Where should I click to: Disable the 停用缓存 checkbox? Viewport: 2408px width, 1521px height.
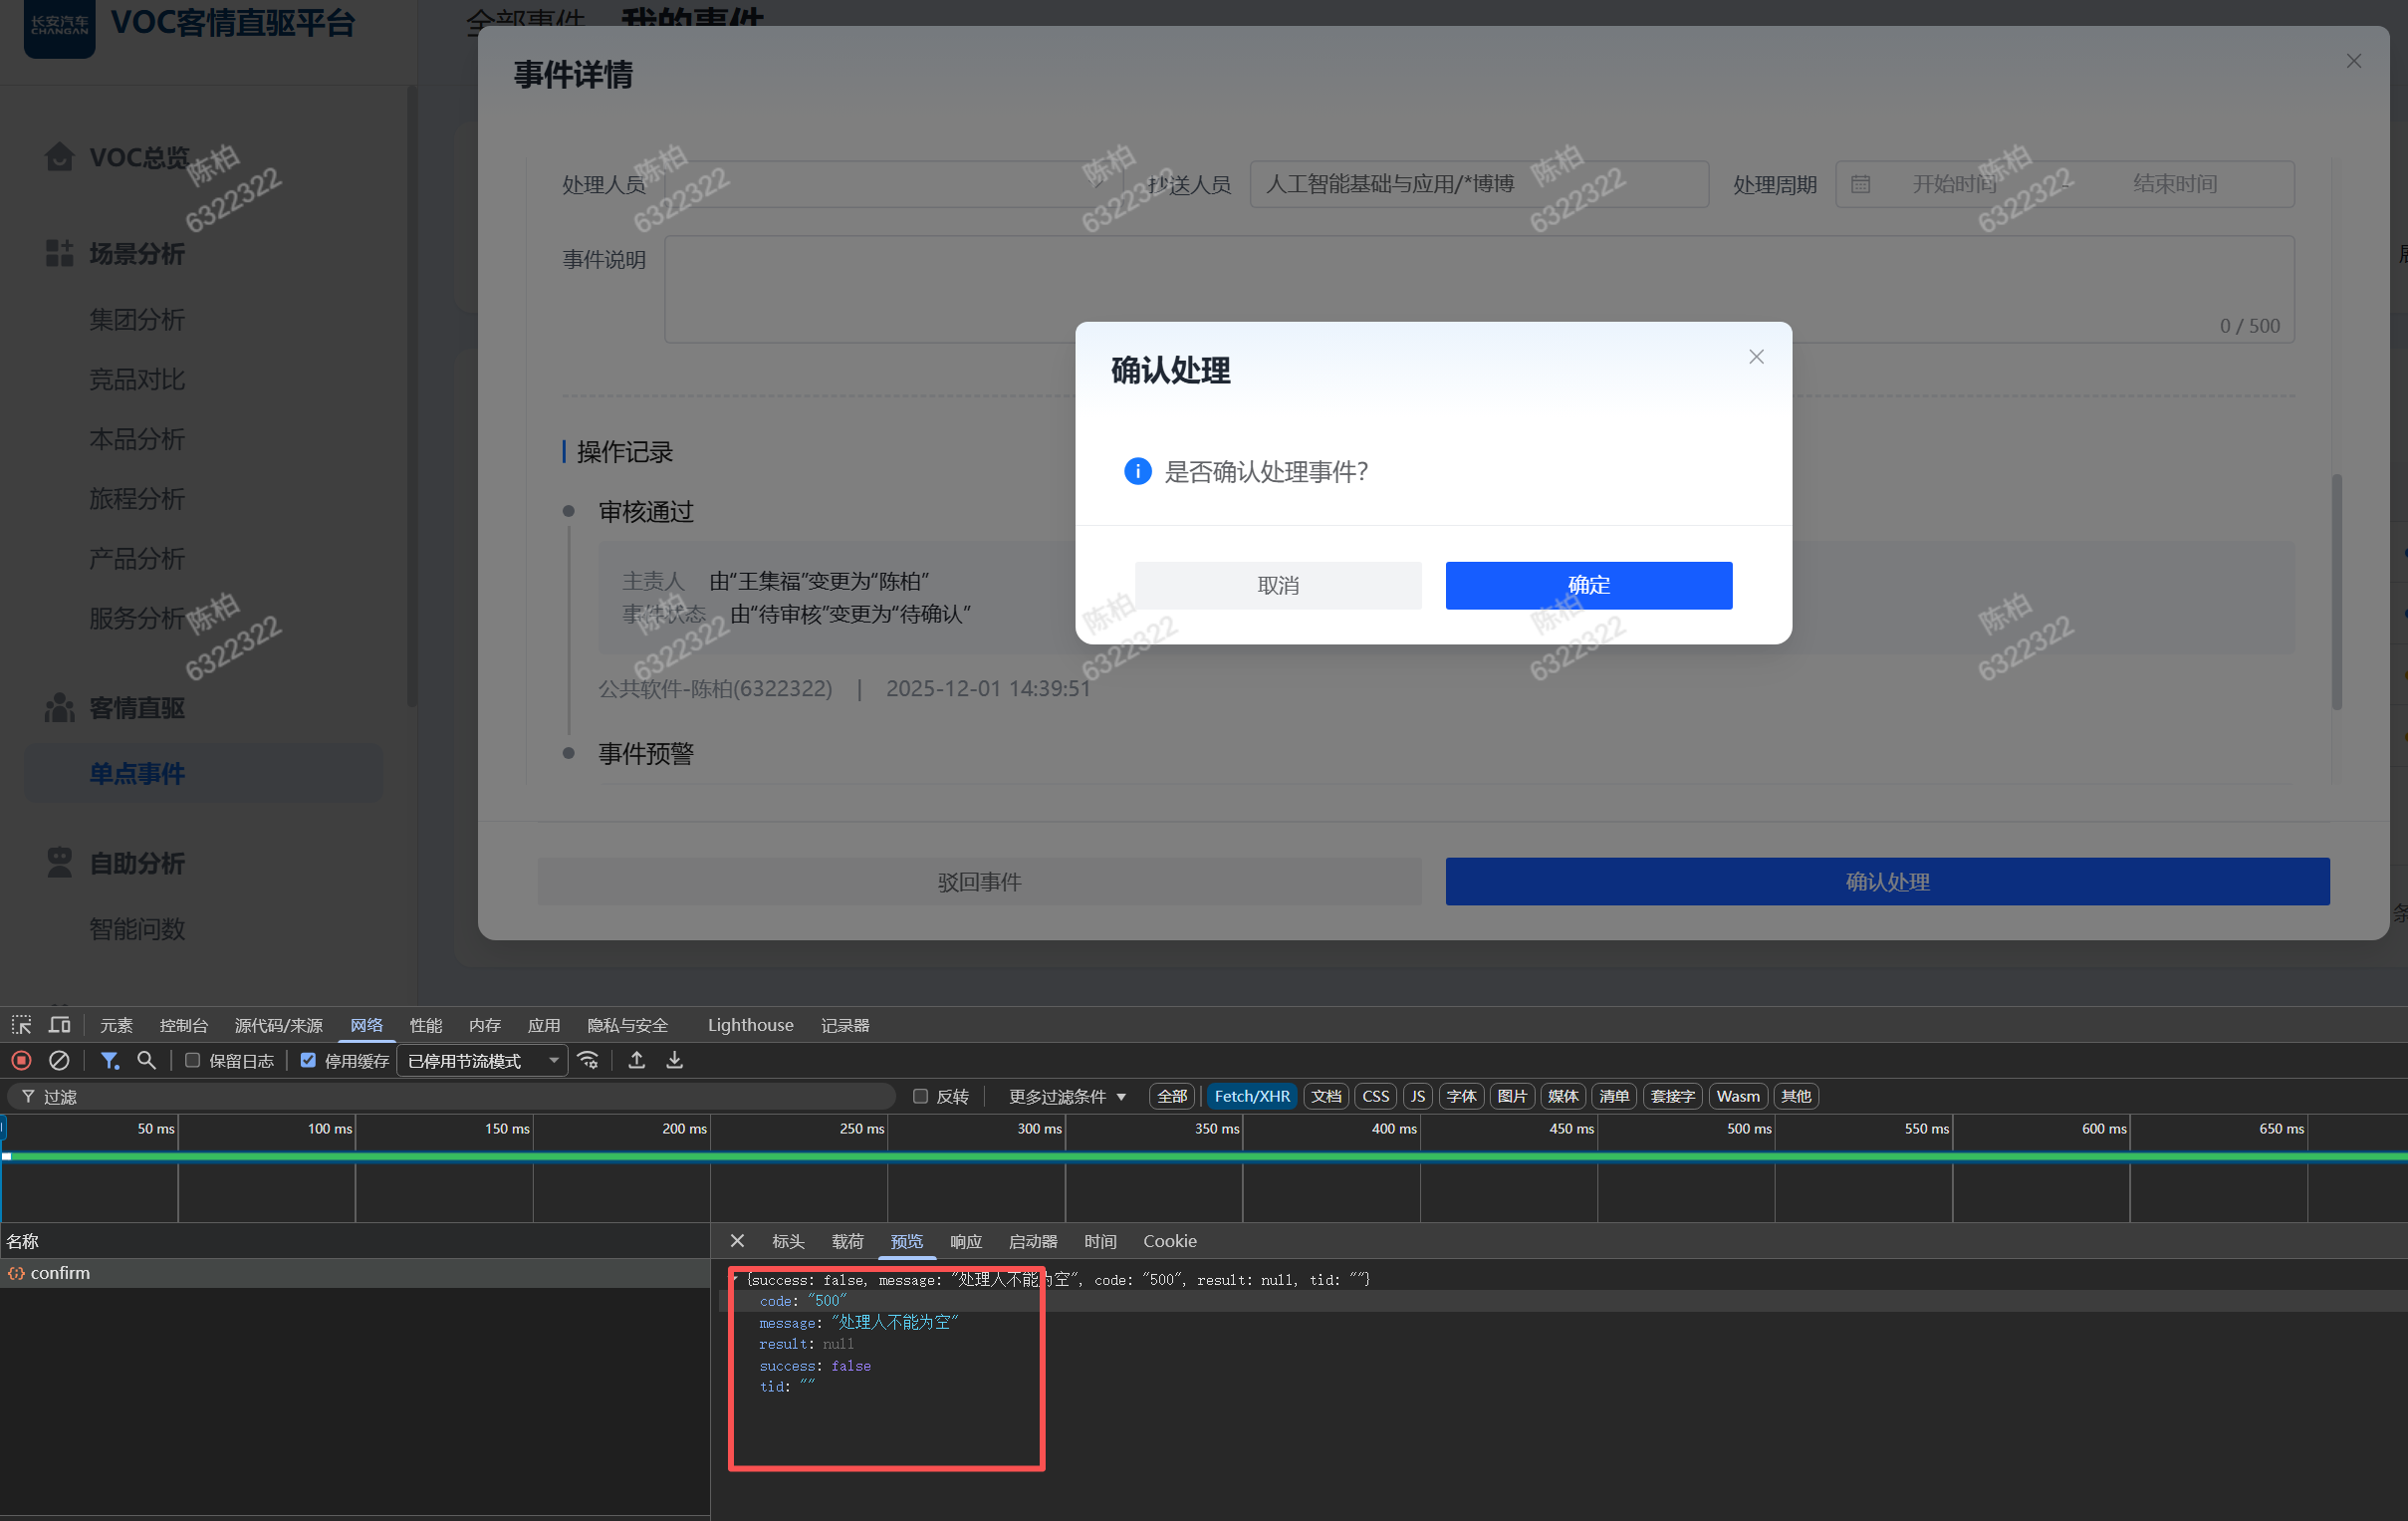[x=308, y=1060]
